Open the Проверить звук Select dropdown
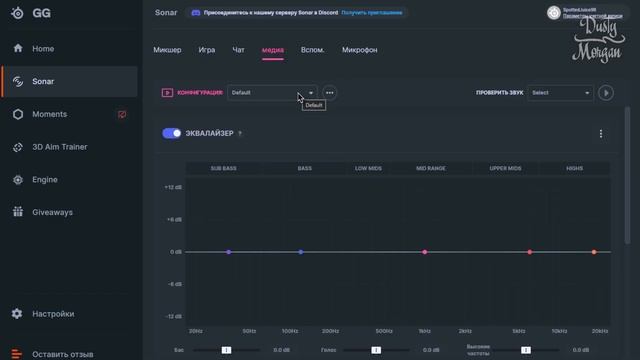This screenshot has height=360, width=640. tap(560, 93)
